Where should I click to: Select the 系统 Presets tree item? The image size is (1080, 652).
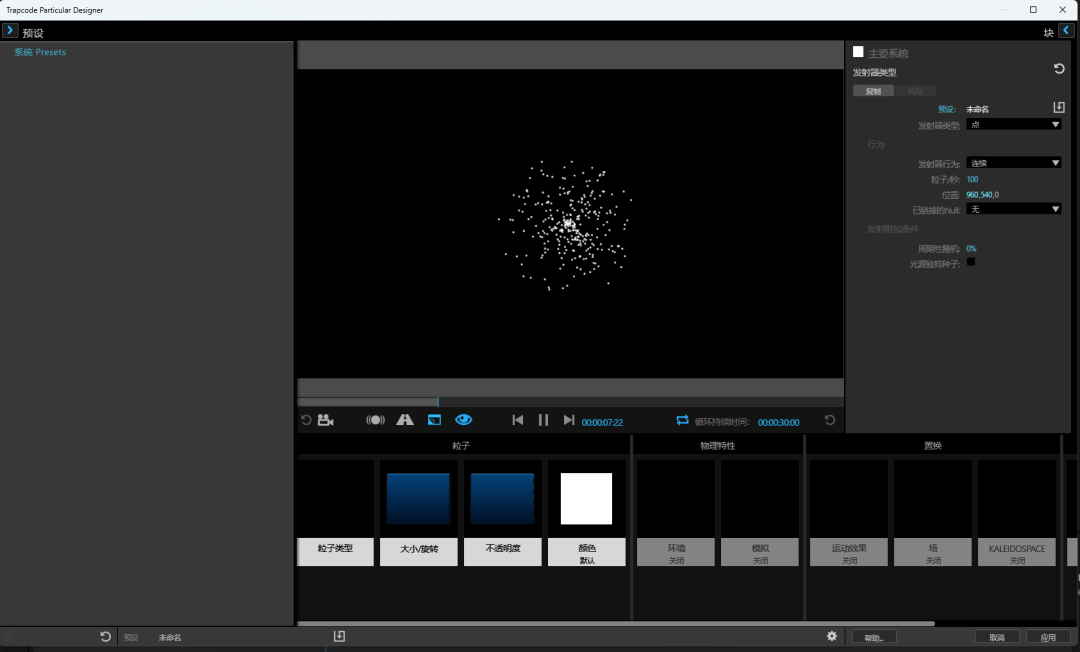[40, 52]
